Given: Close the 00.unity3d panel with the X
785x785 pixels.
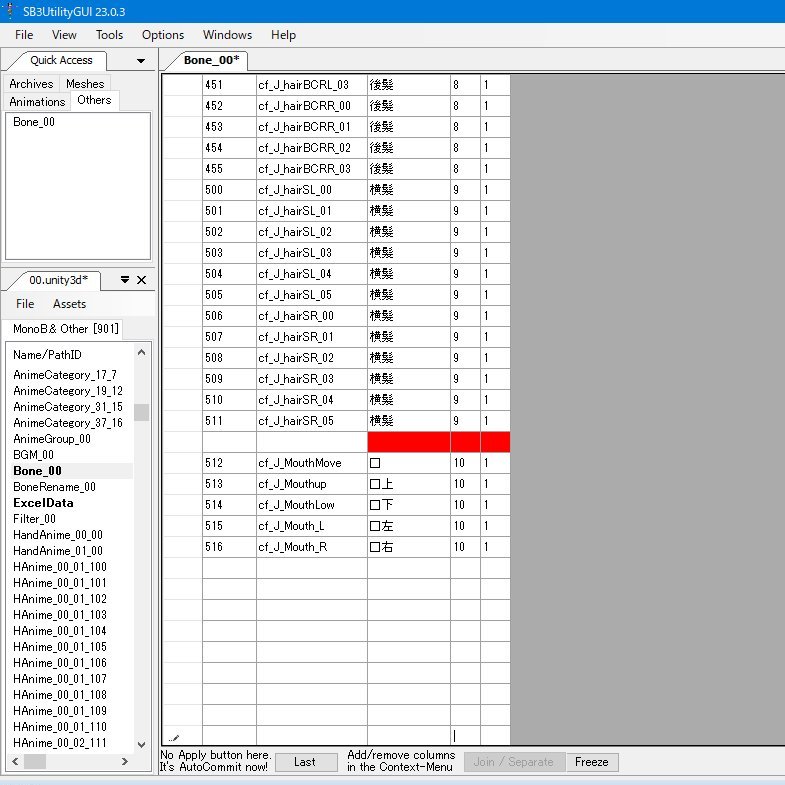Looking at the screenshot, I should 141,280.
